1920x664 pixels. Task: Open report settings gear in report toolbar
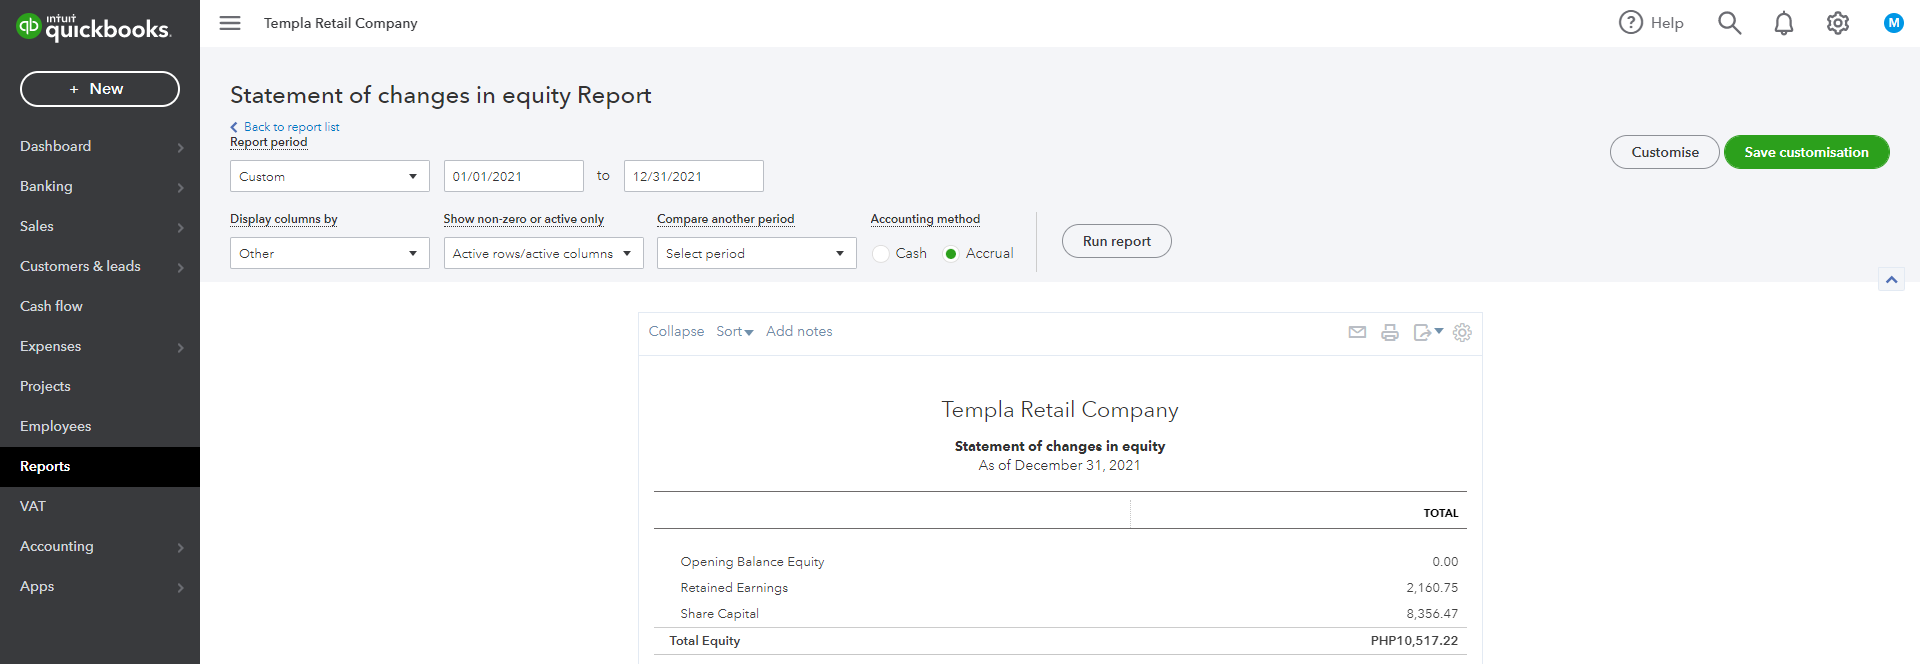[x=1462, y=332]
